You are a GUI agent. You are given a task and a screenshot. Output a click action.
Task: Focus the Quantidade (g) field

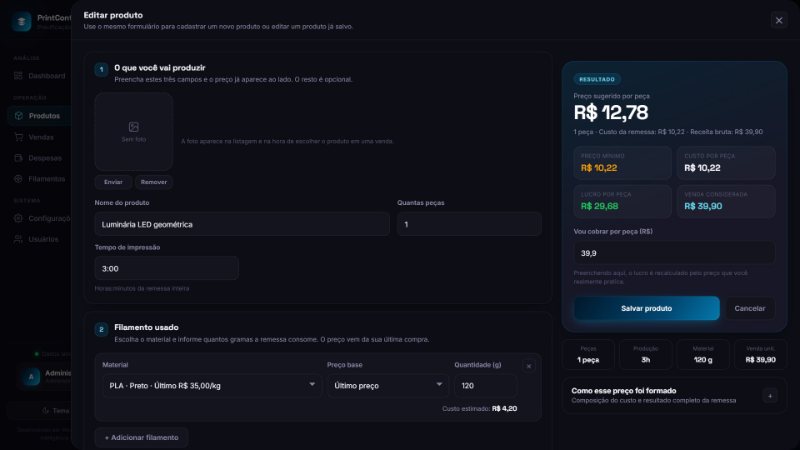(x=486, y=386)
